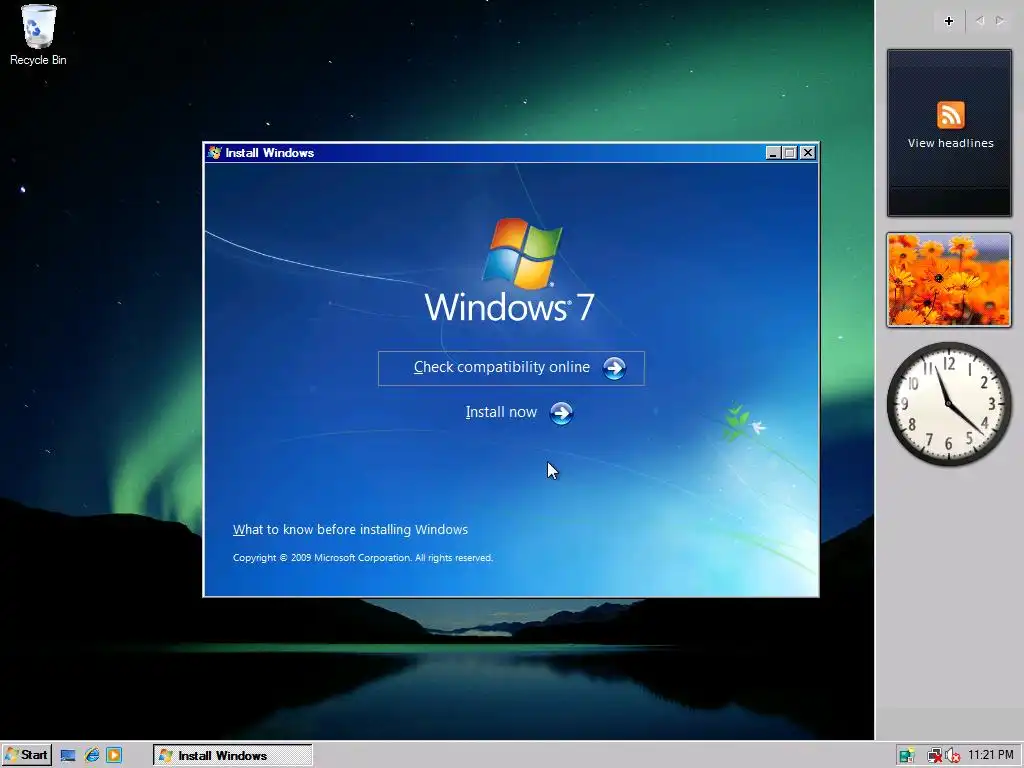
Task: Open What to know before installing Windows
Action: tap(351, 530)
